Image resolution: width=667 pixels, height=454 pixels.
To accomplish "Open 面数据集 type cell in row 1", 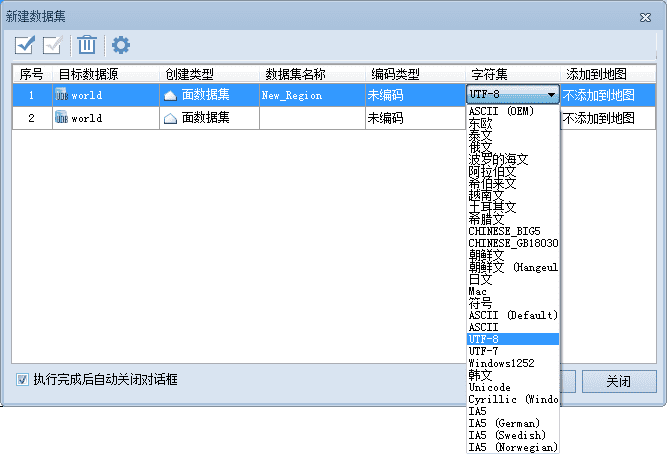I will (209, 95).
